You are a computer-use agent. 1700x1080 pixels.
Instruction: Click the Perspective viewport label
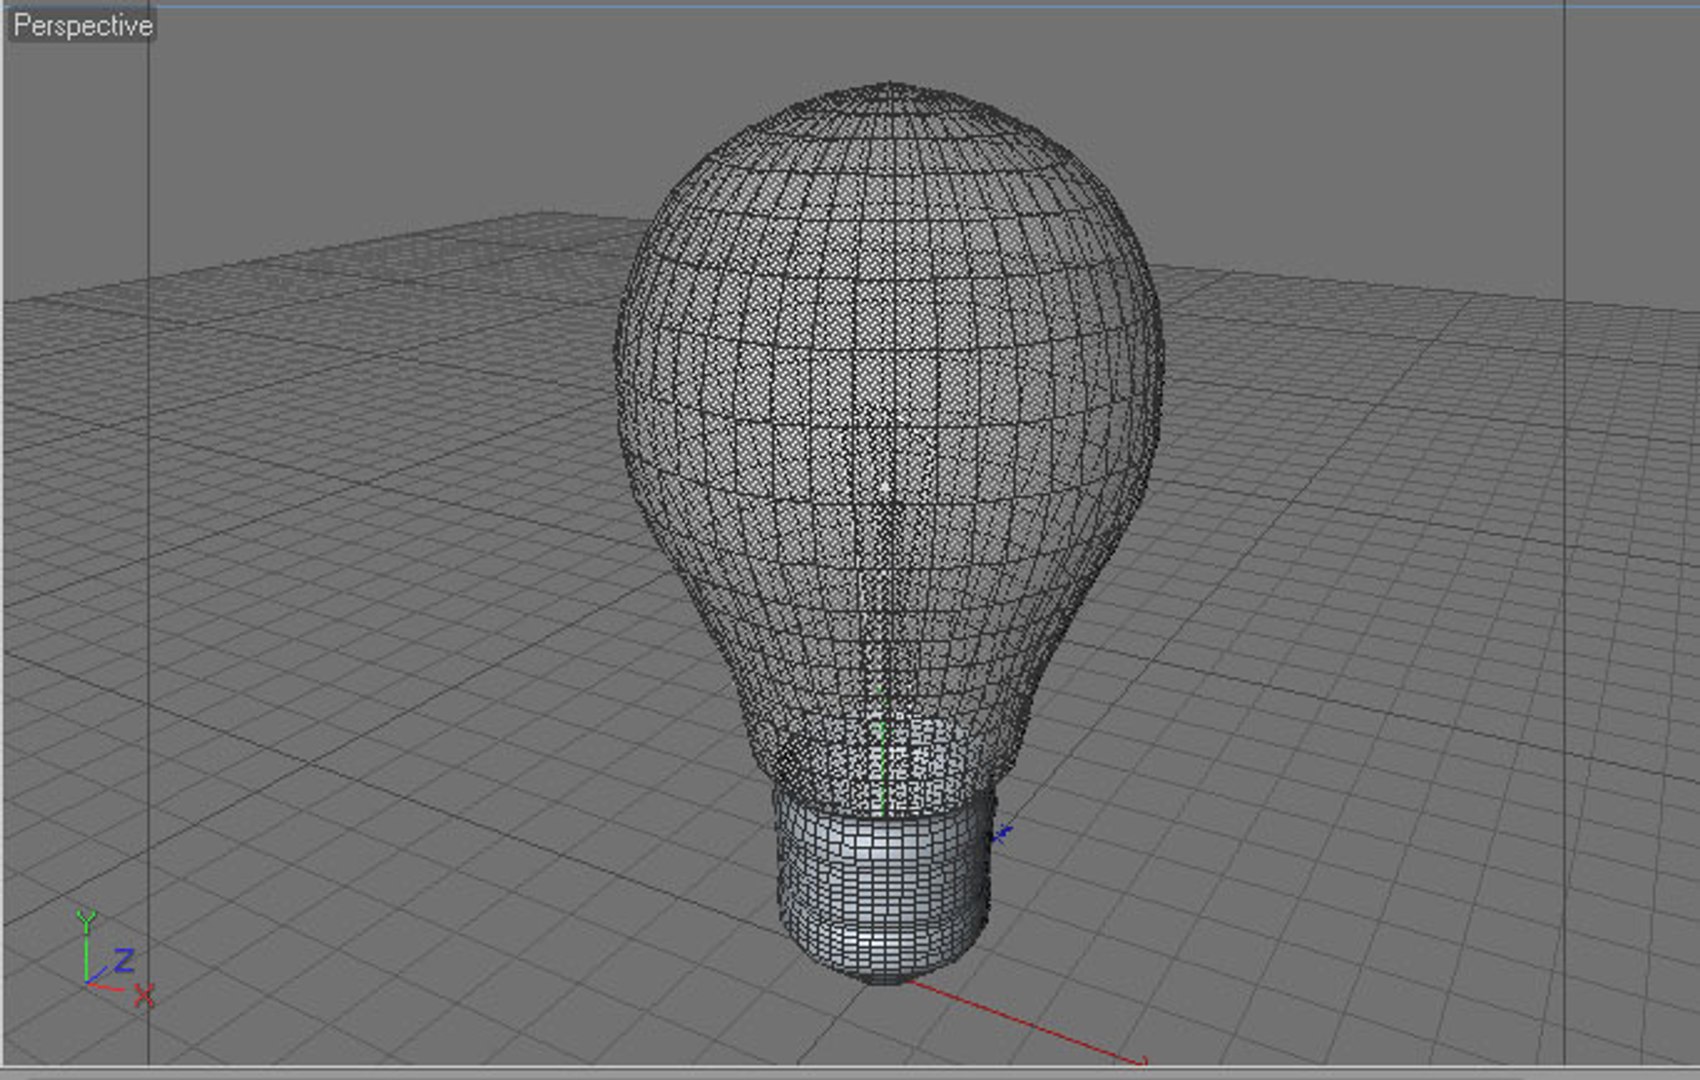coord(82,25)
